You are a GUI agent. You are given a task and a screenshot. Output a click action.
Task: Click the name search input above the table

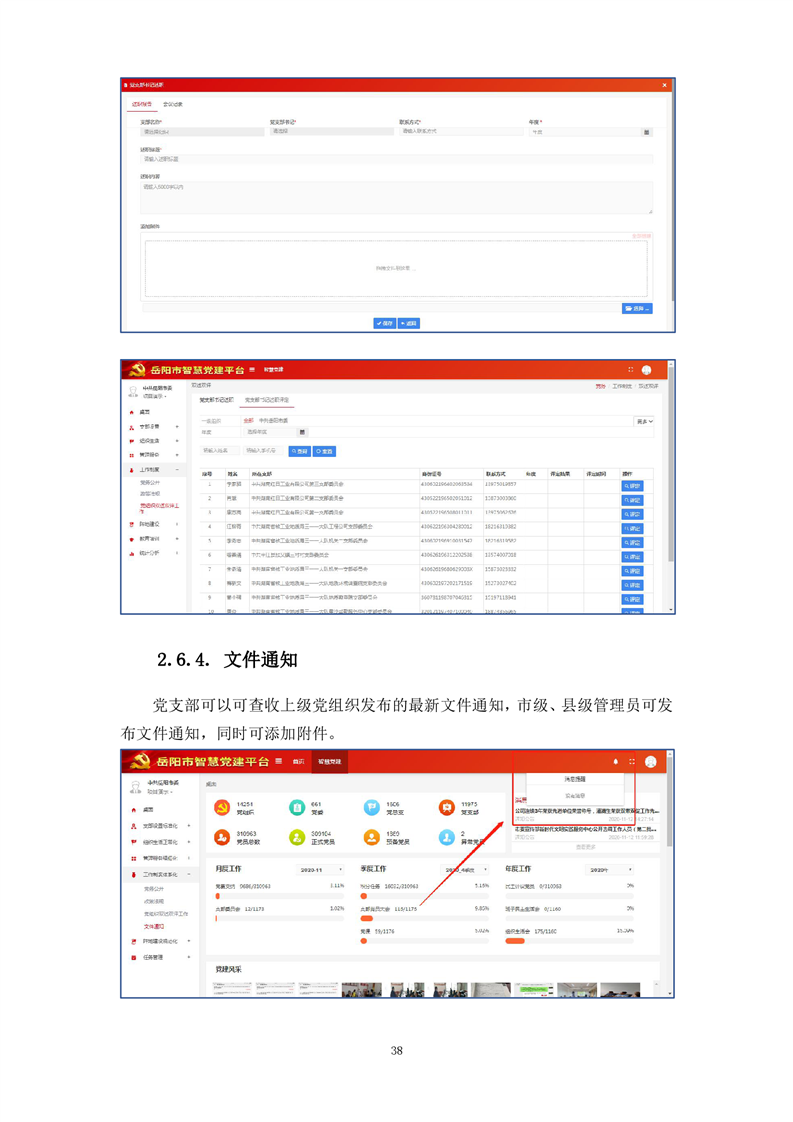click(219, 451)
